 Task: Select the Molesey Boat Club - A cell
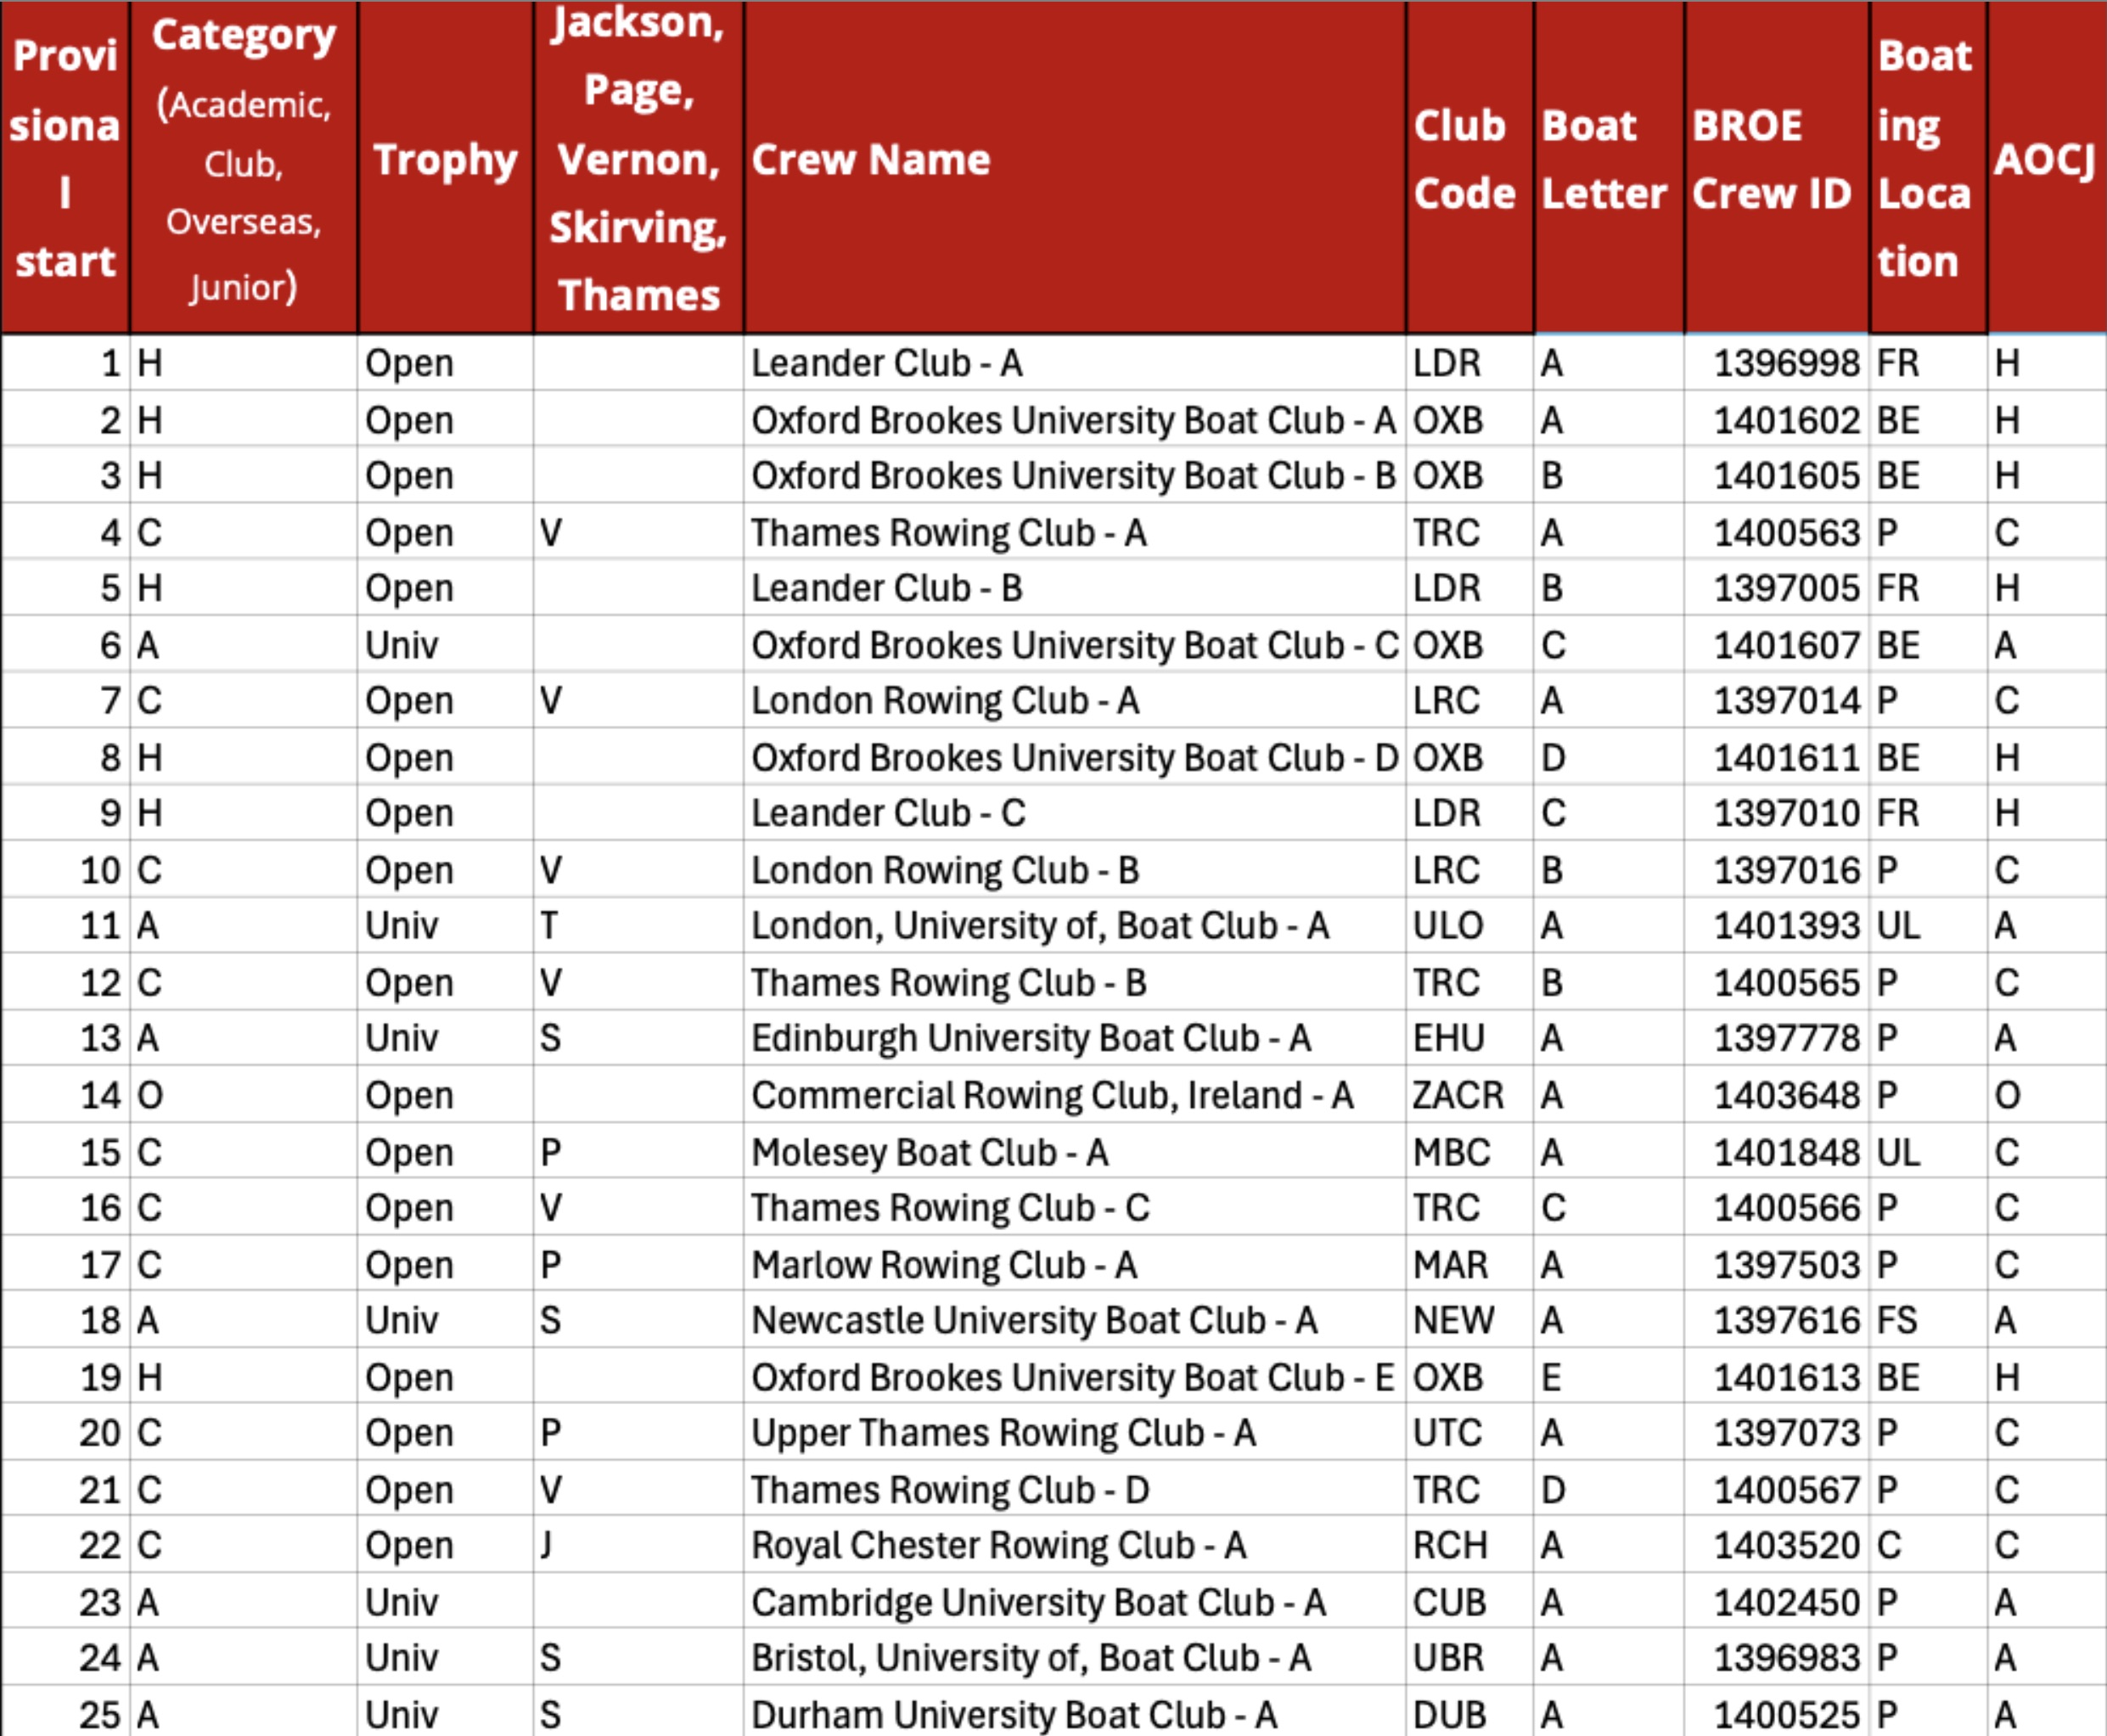(929, 1153)
